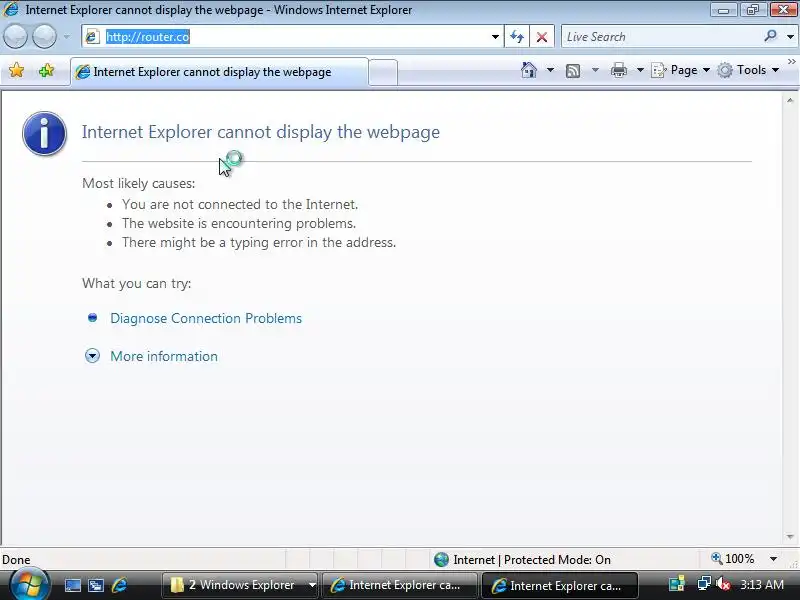Click the Search magnifier icon
Screen dimensions: 800x600
coord(770,36)
